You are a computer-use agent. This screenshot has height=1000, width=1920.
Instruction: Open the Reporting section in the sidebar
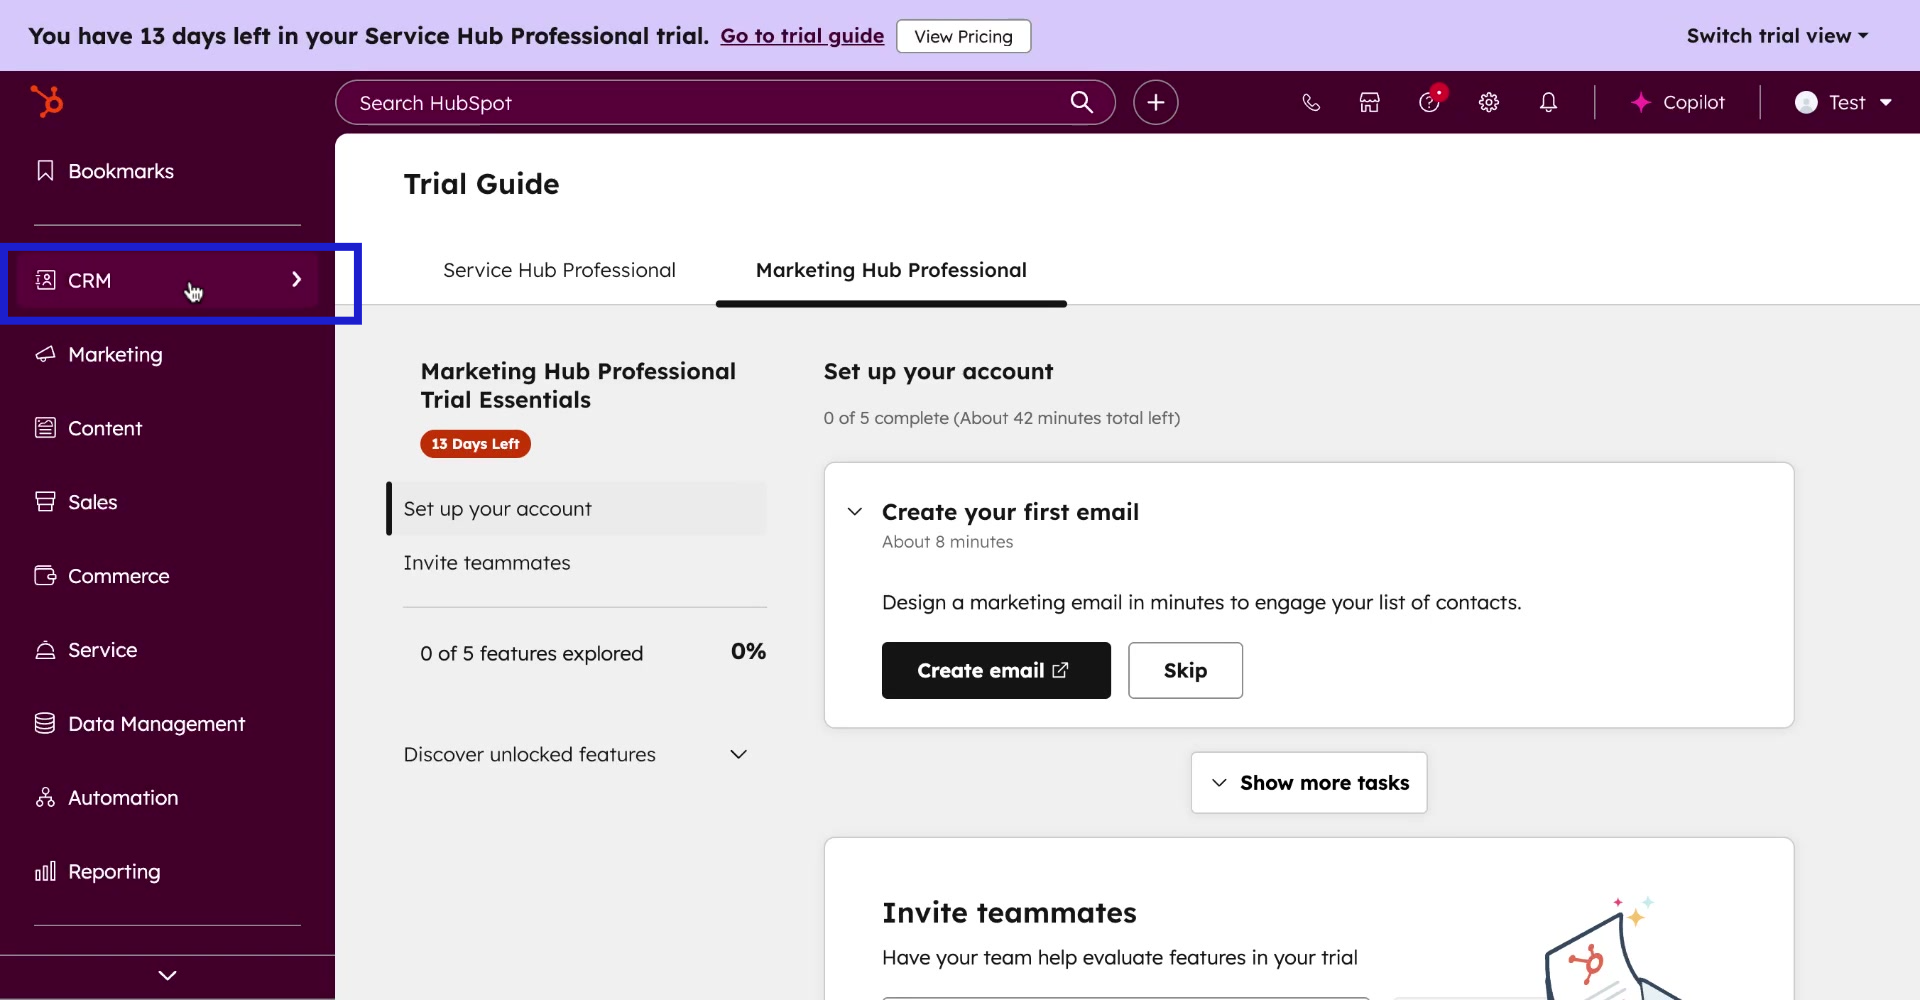tap(113, 871)
